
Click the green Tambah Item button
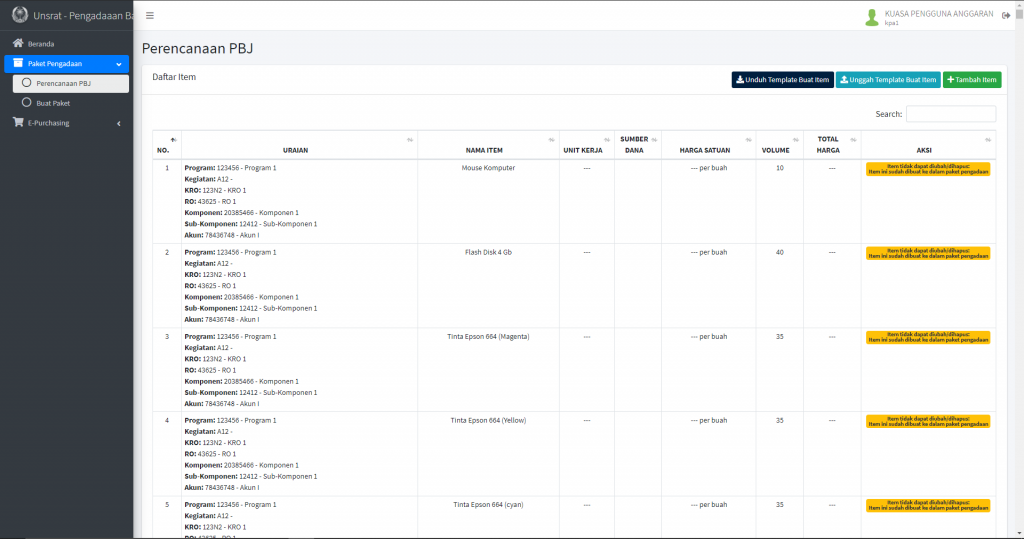pos(971,80)
